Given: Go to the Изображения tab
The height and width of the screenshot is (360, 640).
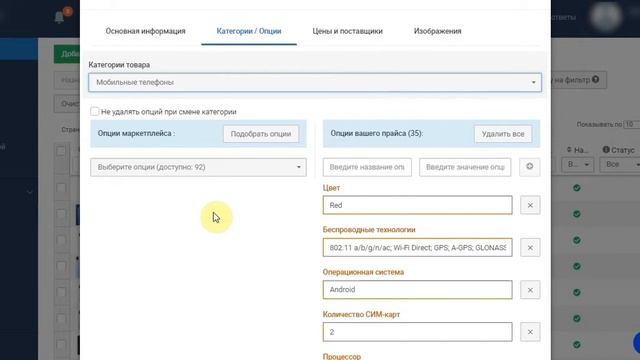Looking at the screenshot, I should (x=438, y=31).
